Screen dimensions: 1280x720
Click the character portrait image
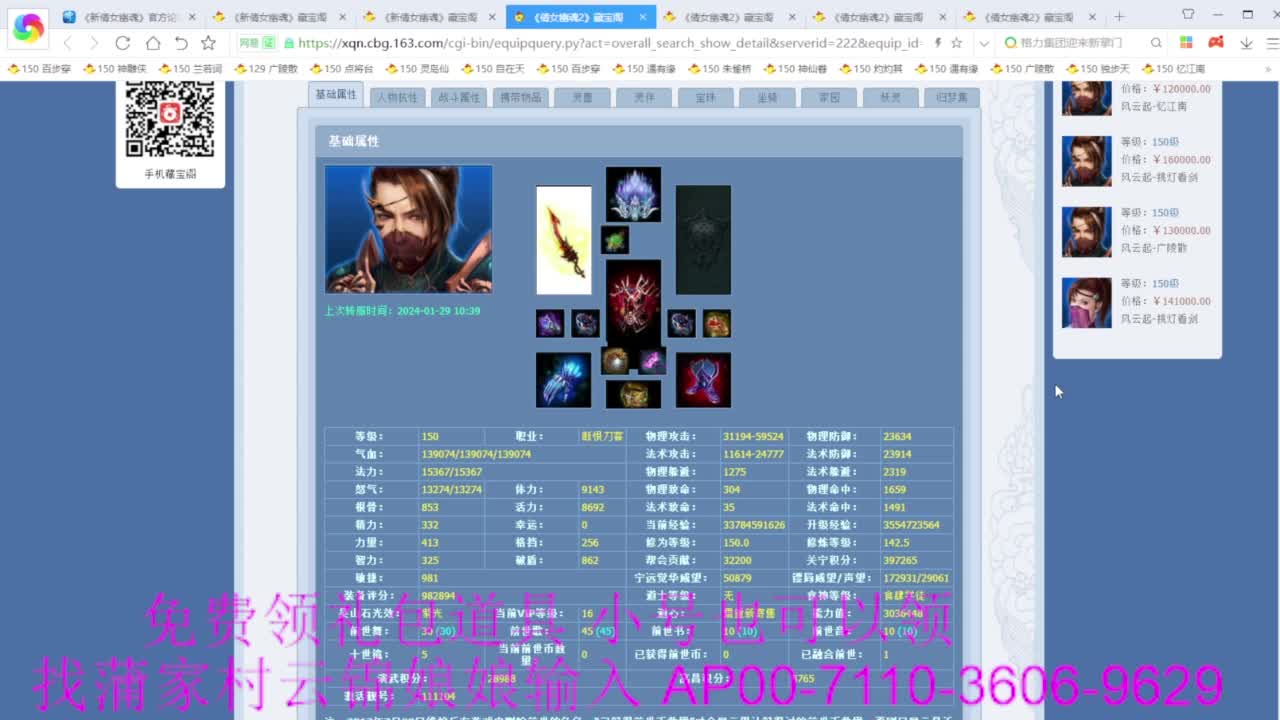pos(408,229)
